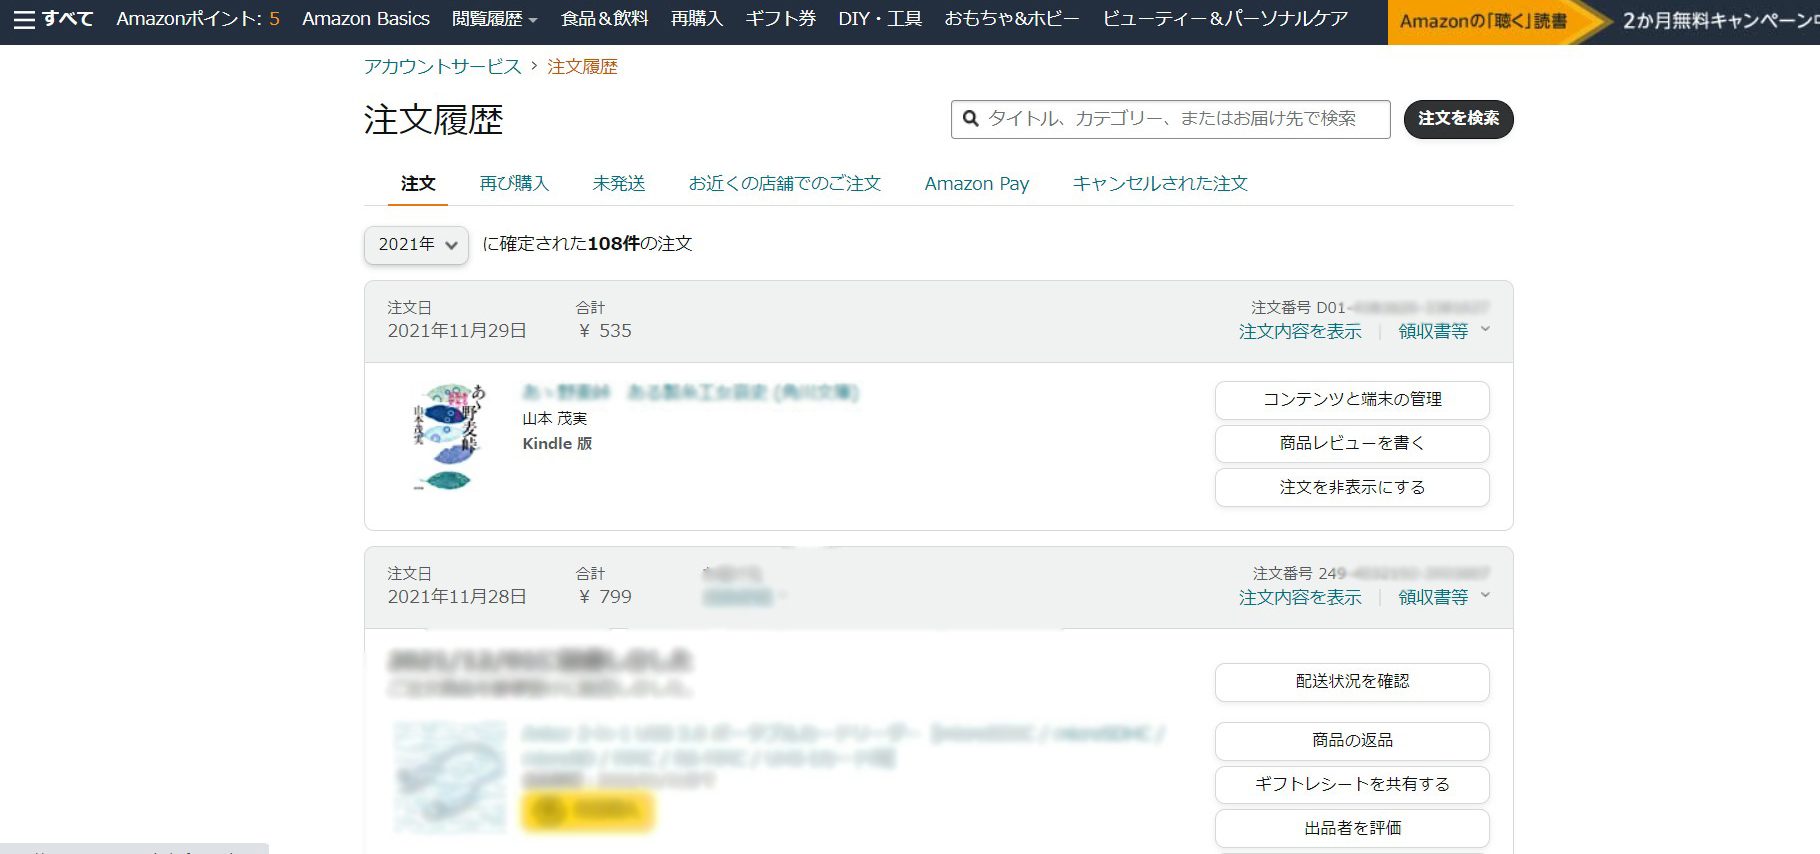
Task: Click the 108件 order count text
Action: [614, 244]
